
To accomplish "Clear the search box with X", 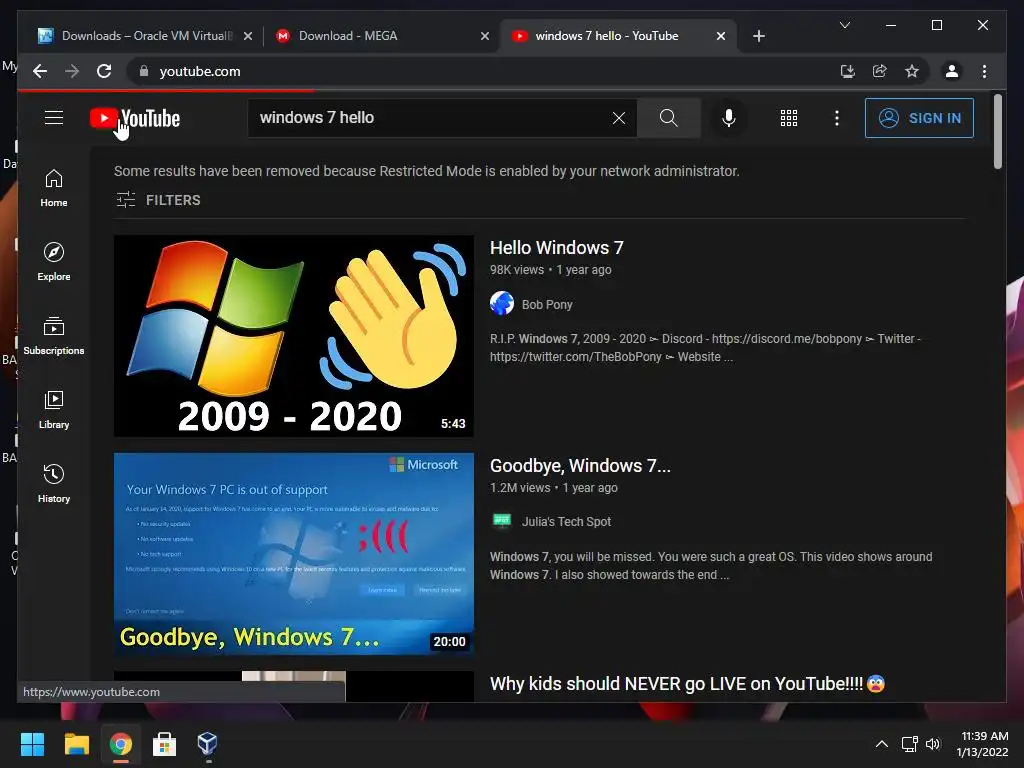I will [618, 118].
